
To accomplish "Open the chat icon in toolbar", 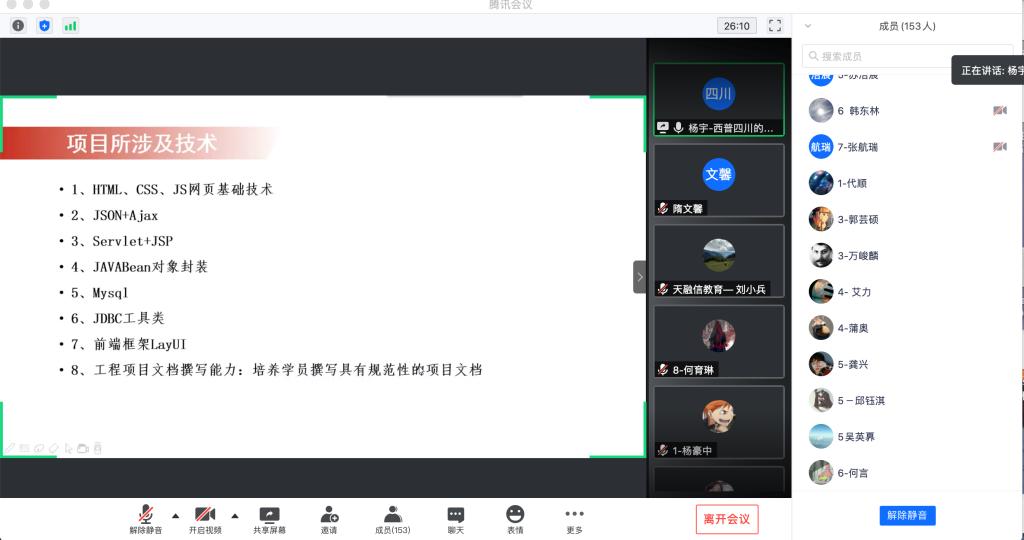I will tap(455, 514).
